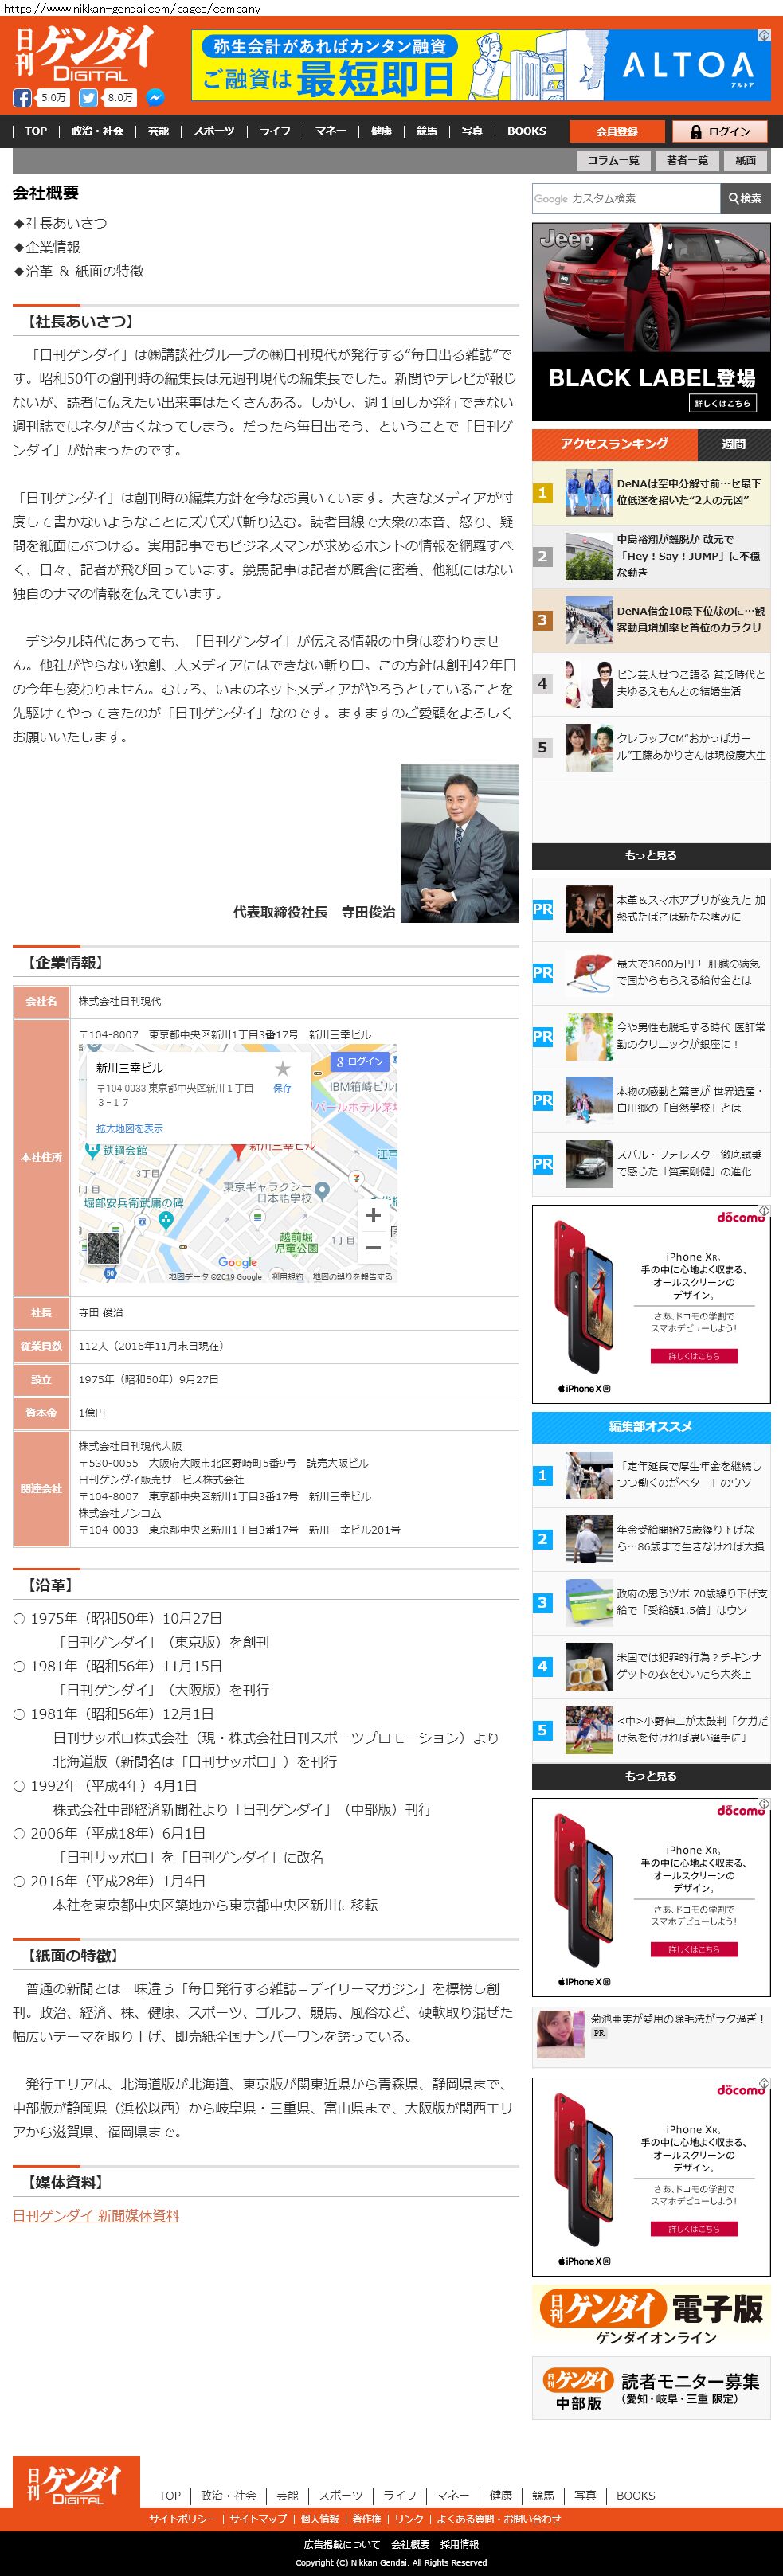Screen dimensions: 783x2576
Task: Open PR article 最大で3600万円
Action: (x=651, y=973)
